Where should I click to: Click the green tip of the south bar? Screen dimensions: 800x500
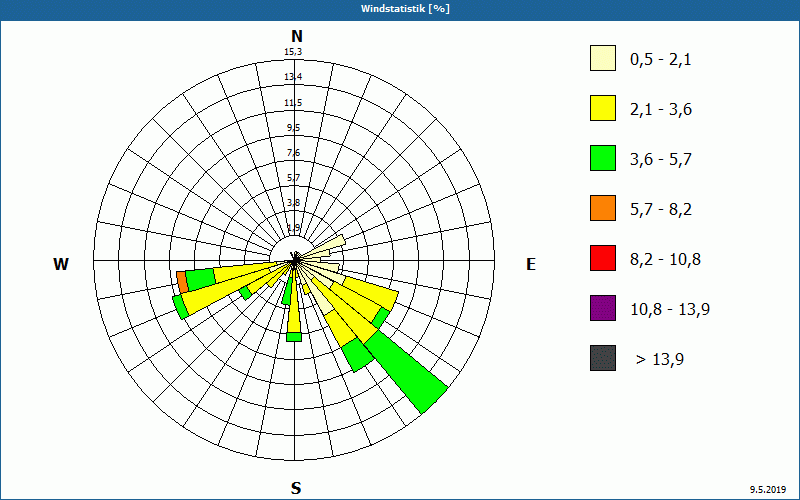coord(294,337)
